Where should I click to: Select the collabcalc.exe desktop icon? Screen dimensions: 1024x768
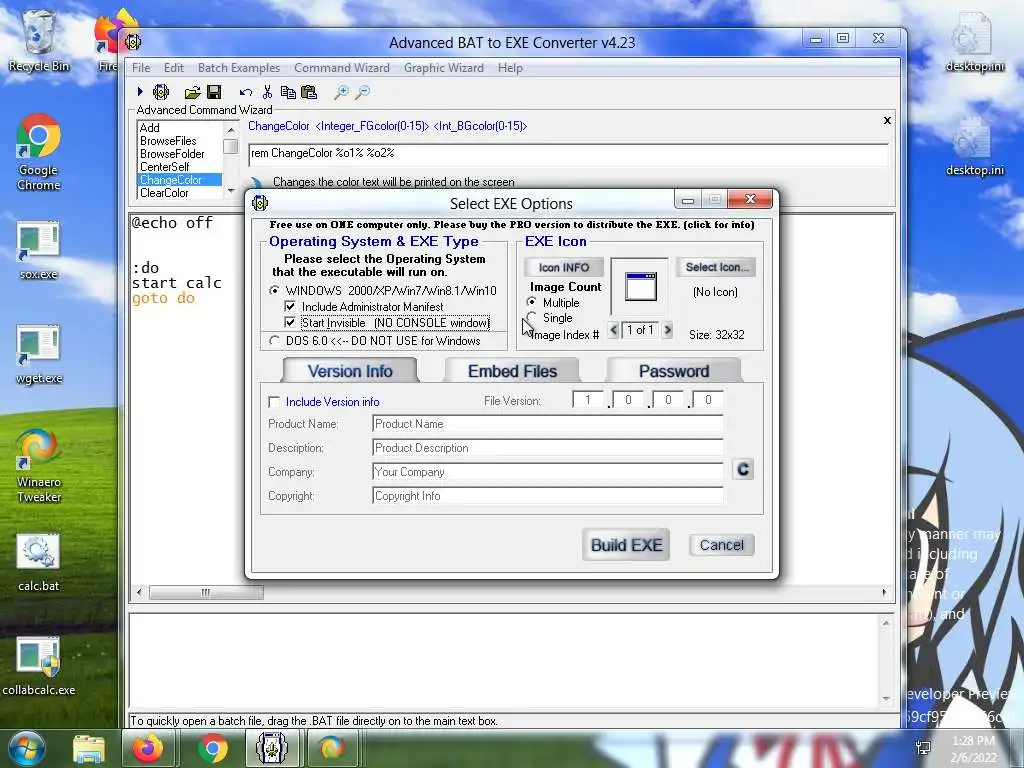click(39, 667)
